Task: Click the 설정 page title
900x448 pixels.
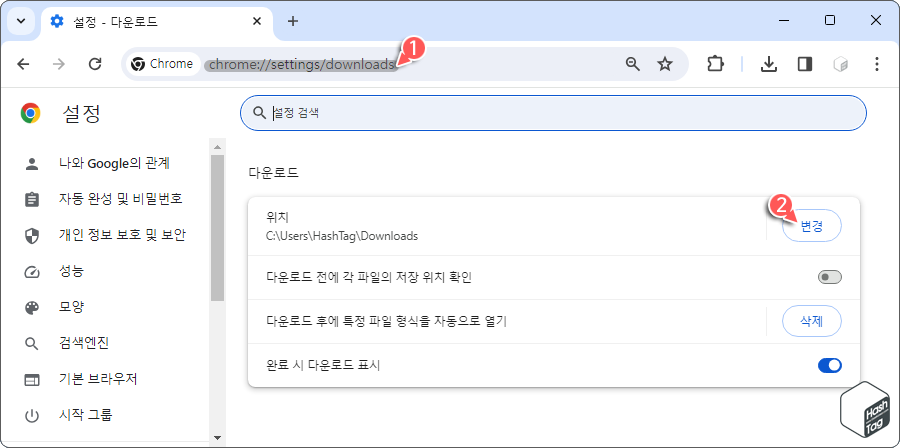Action: click(x=81, y=113)
